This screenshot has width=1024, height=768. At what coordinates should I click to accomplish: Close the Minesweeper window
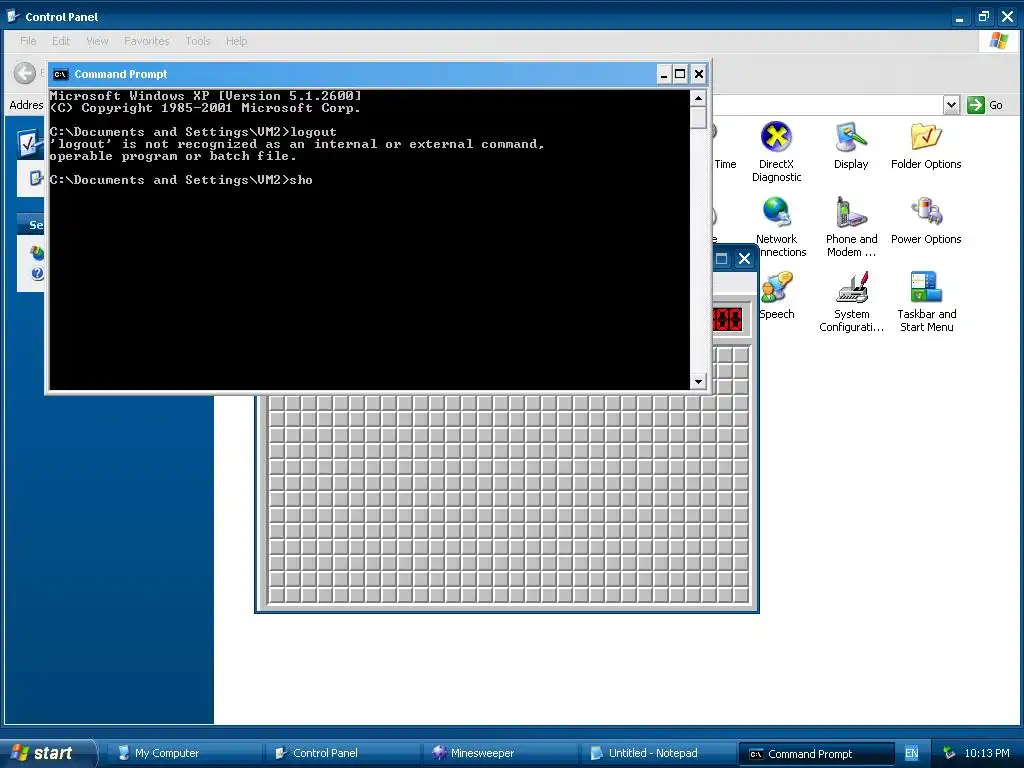tap(744, 259)
